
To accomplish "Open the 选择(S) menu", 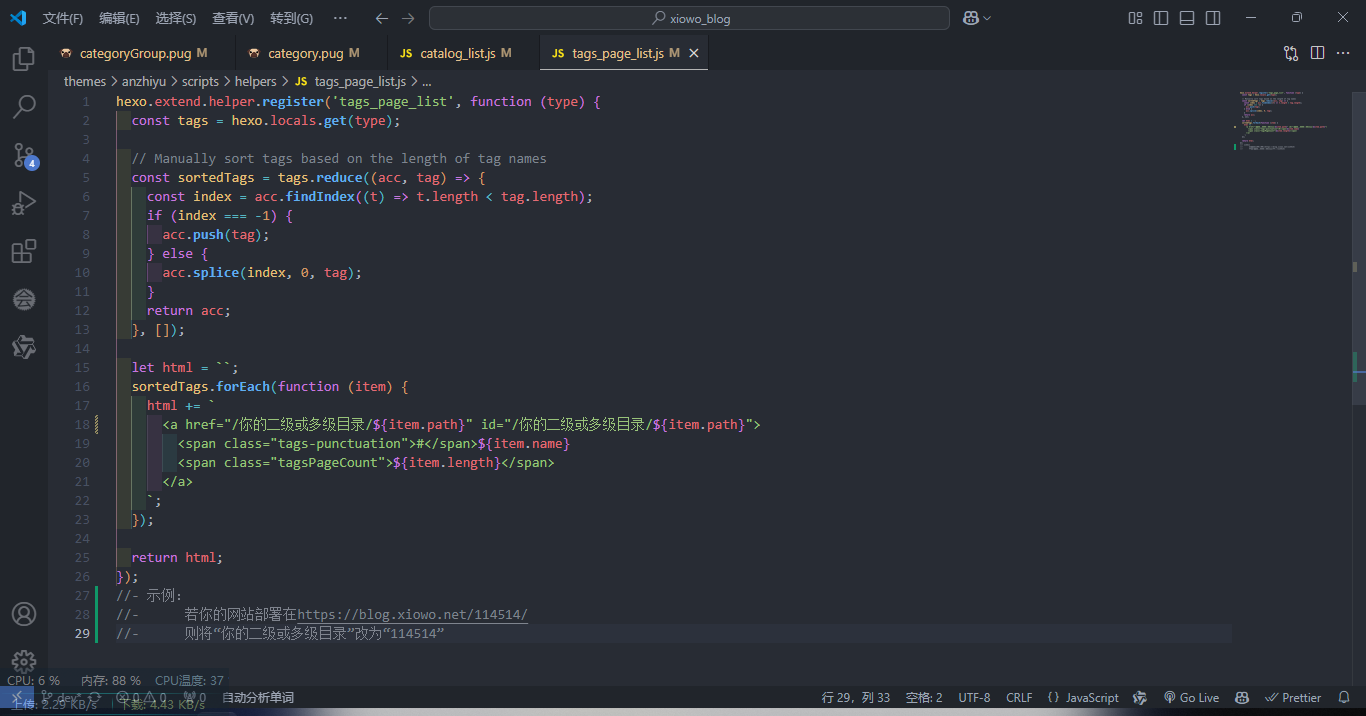I will [176, 18].
